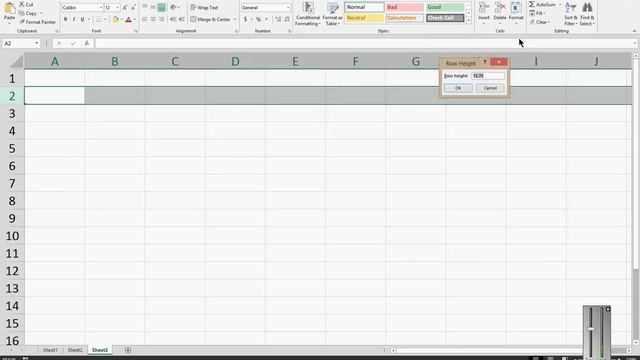Apply the Good cell style

[x=445, y=7]
